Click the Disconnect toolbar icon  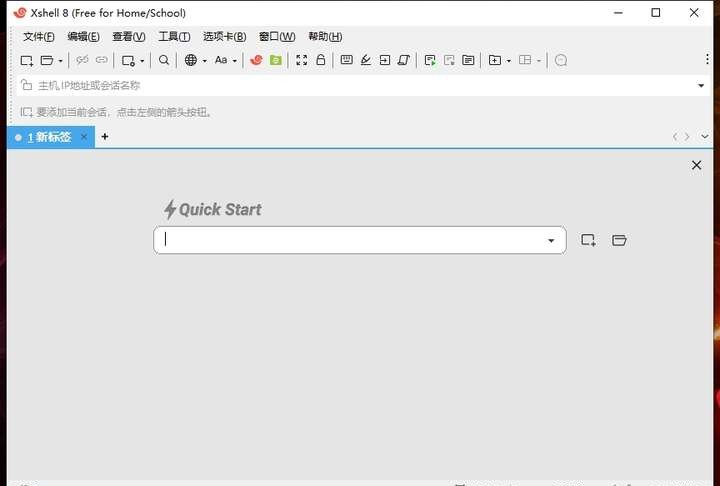82,60
